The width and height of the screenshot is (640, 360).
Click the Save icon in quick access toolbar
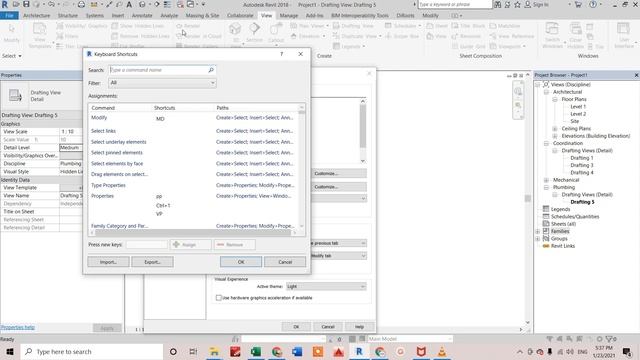(x=26, y=4)
